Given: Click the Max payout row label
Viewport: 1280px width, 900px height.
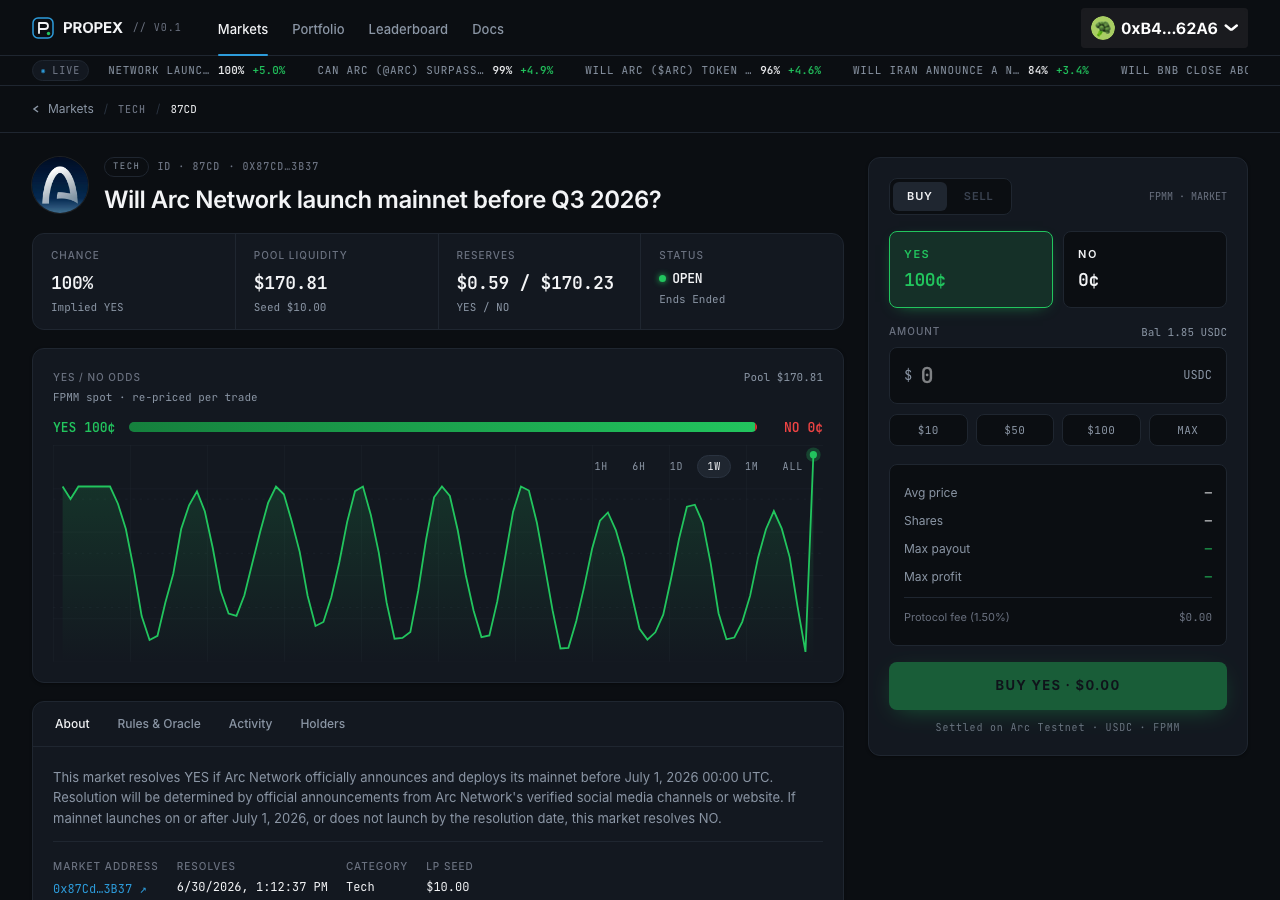Looking at the screenshot, I should (937, 549).
